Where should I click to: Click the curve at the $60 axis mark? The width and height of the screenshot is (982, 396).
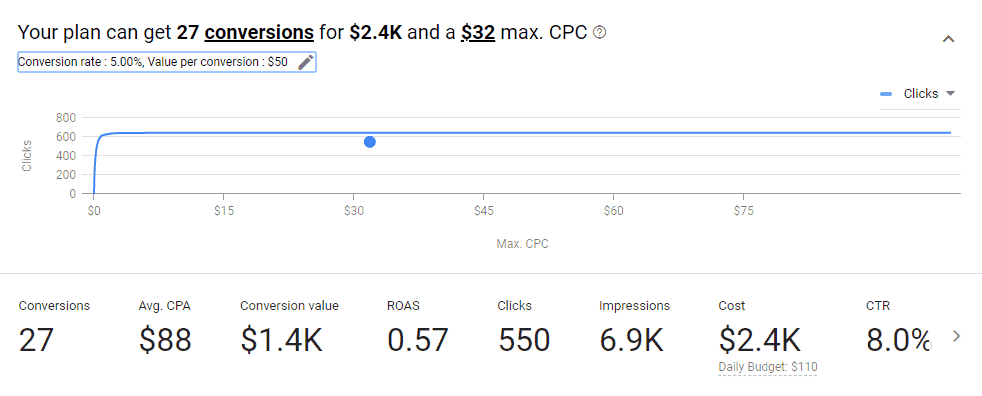pyautogui.click(x=613, y=133)
